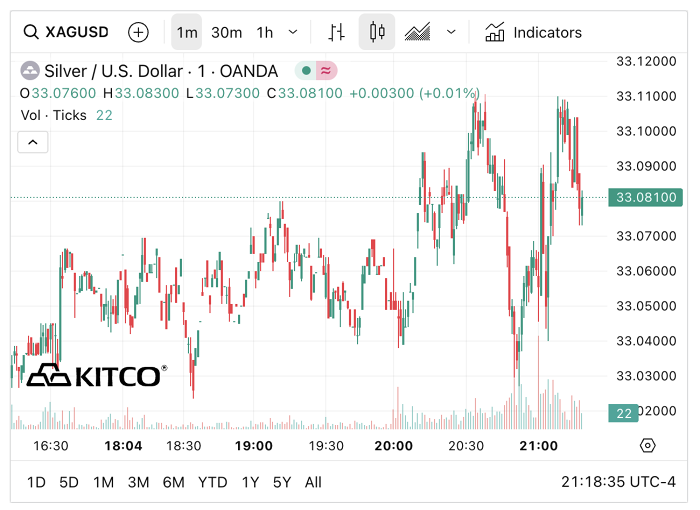700x510 pixels.
Task: Click the 19:00 time axis label
Action: click(x=254, y=446)
